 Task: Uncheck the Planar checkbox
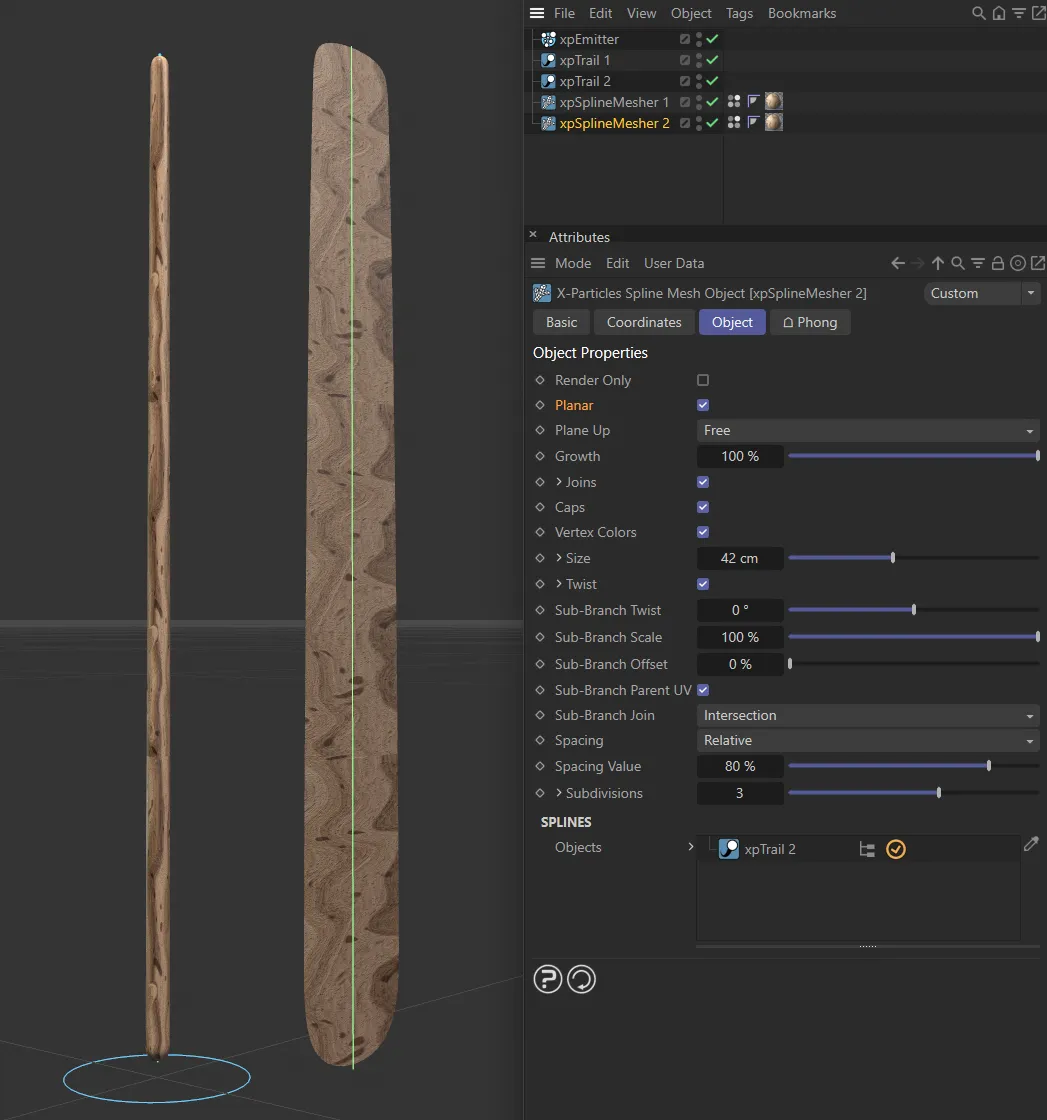[703, 405]
